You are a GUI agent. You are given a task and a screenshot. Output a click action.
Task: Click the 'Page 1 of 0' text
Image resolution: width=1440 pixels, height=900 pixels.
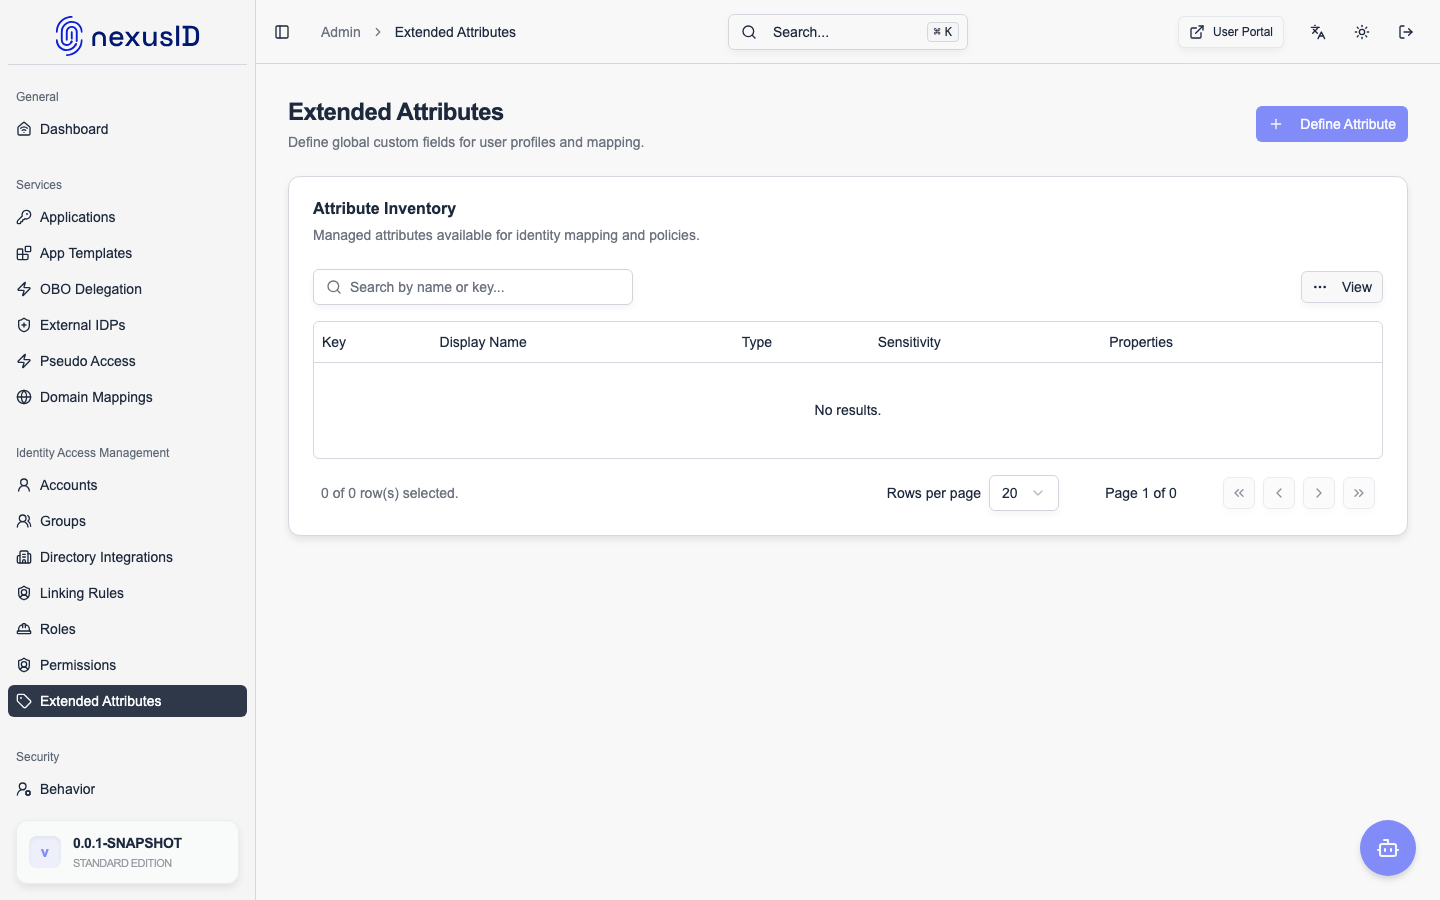(x=1141, y=493)
